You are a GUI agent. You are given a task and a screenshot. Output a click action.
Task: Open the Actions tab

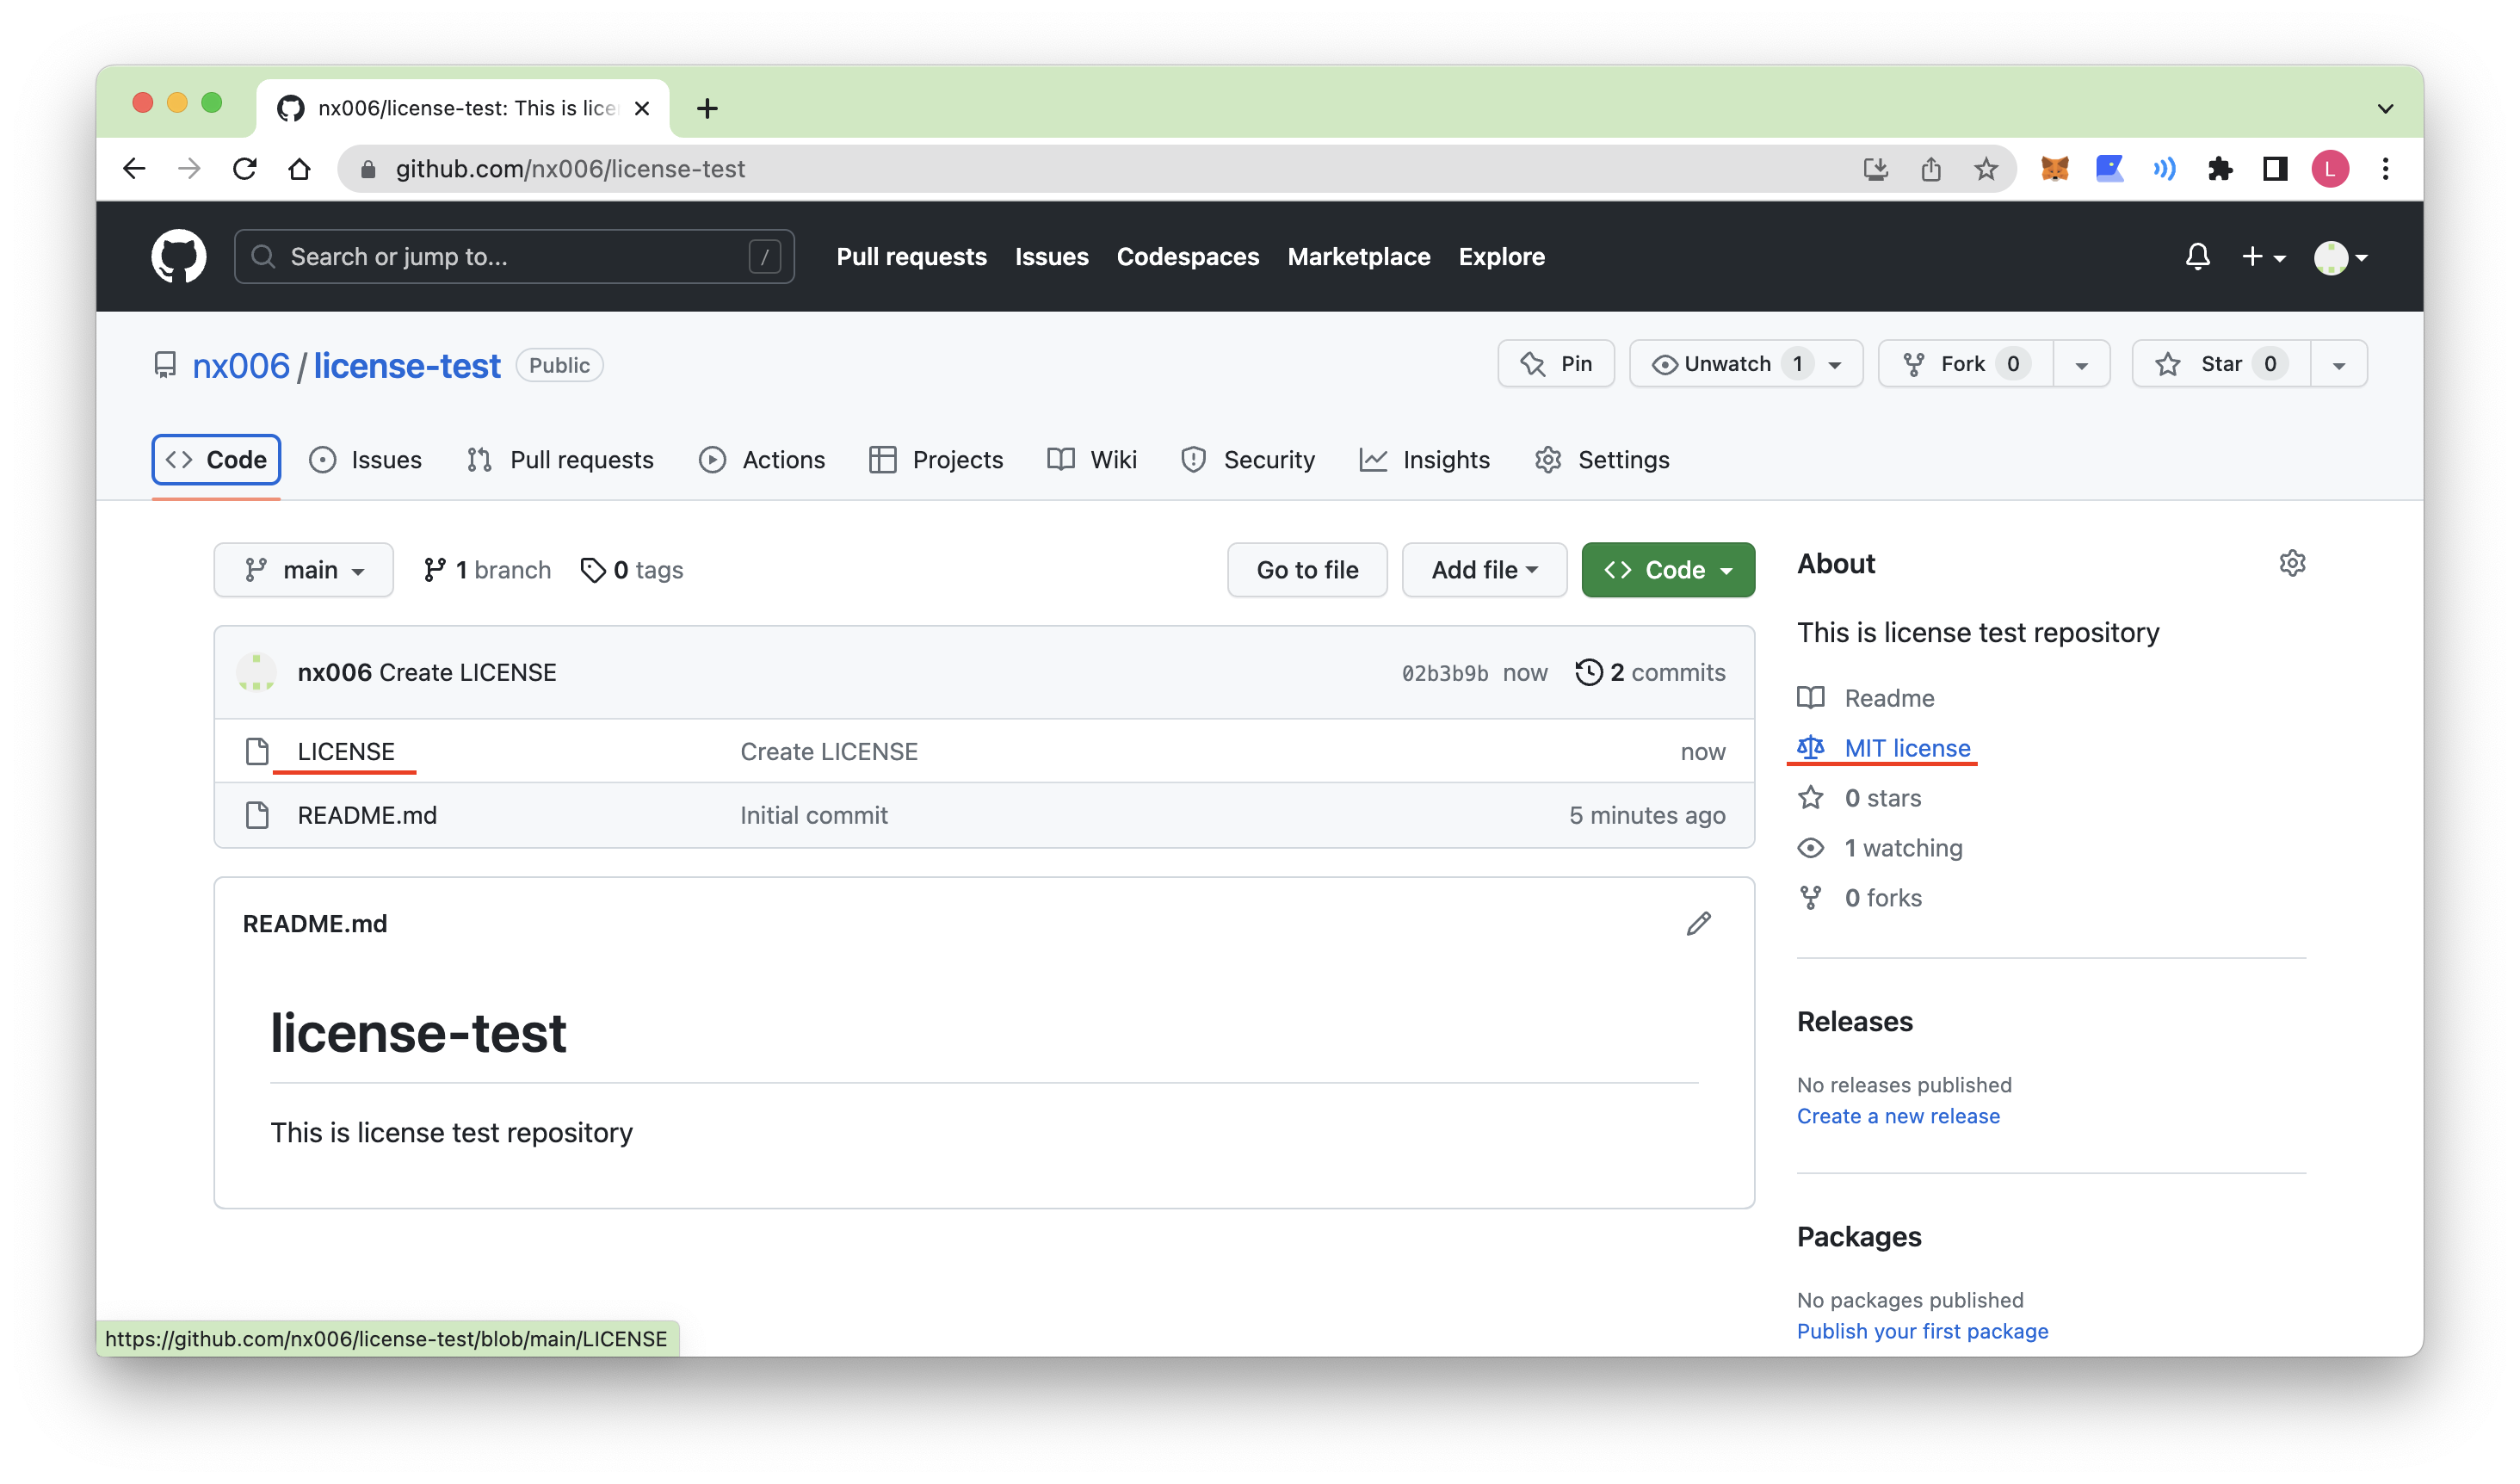click(x=762, y=460)
